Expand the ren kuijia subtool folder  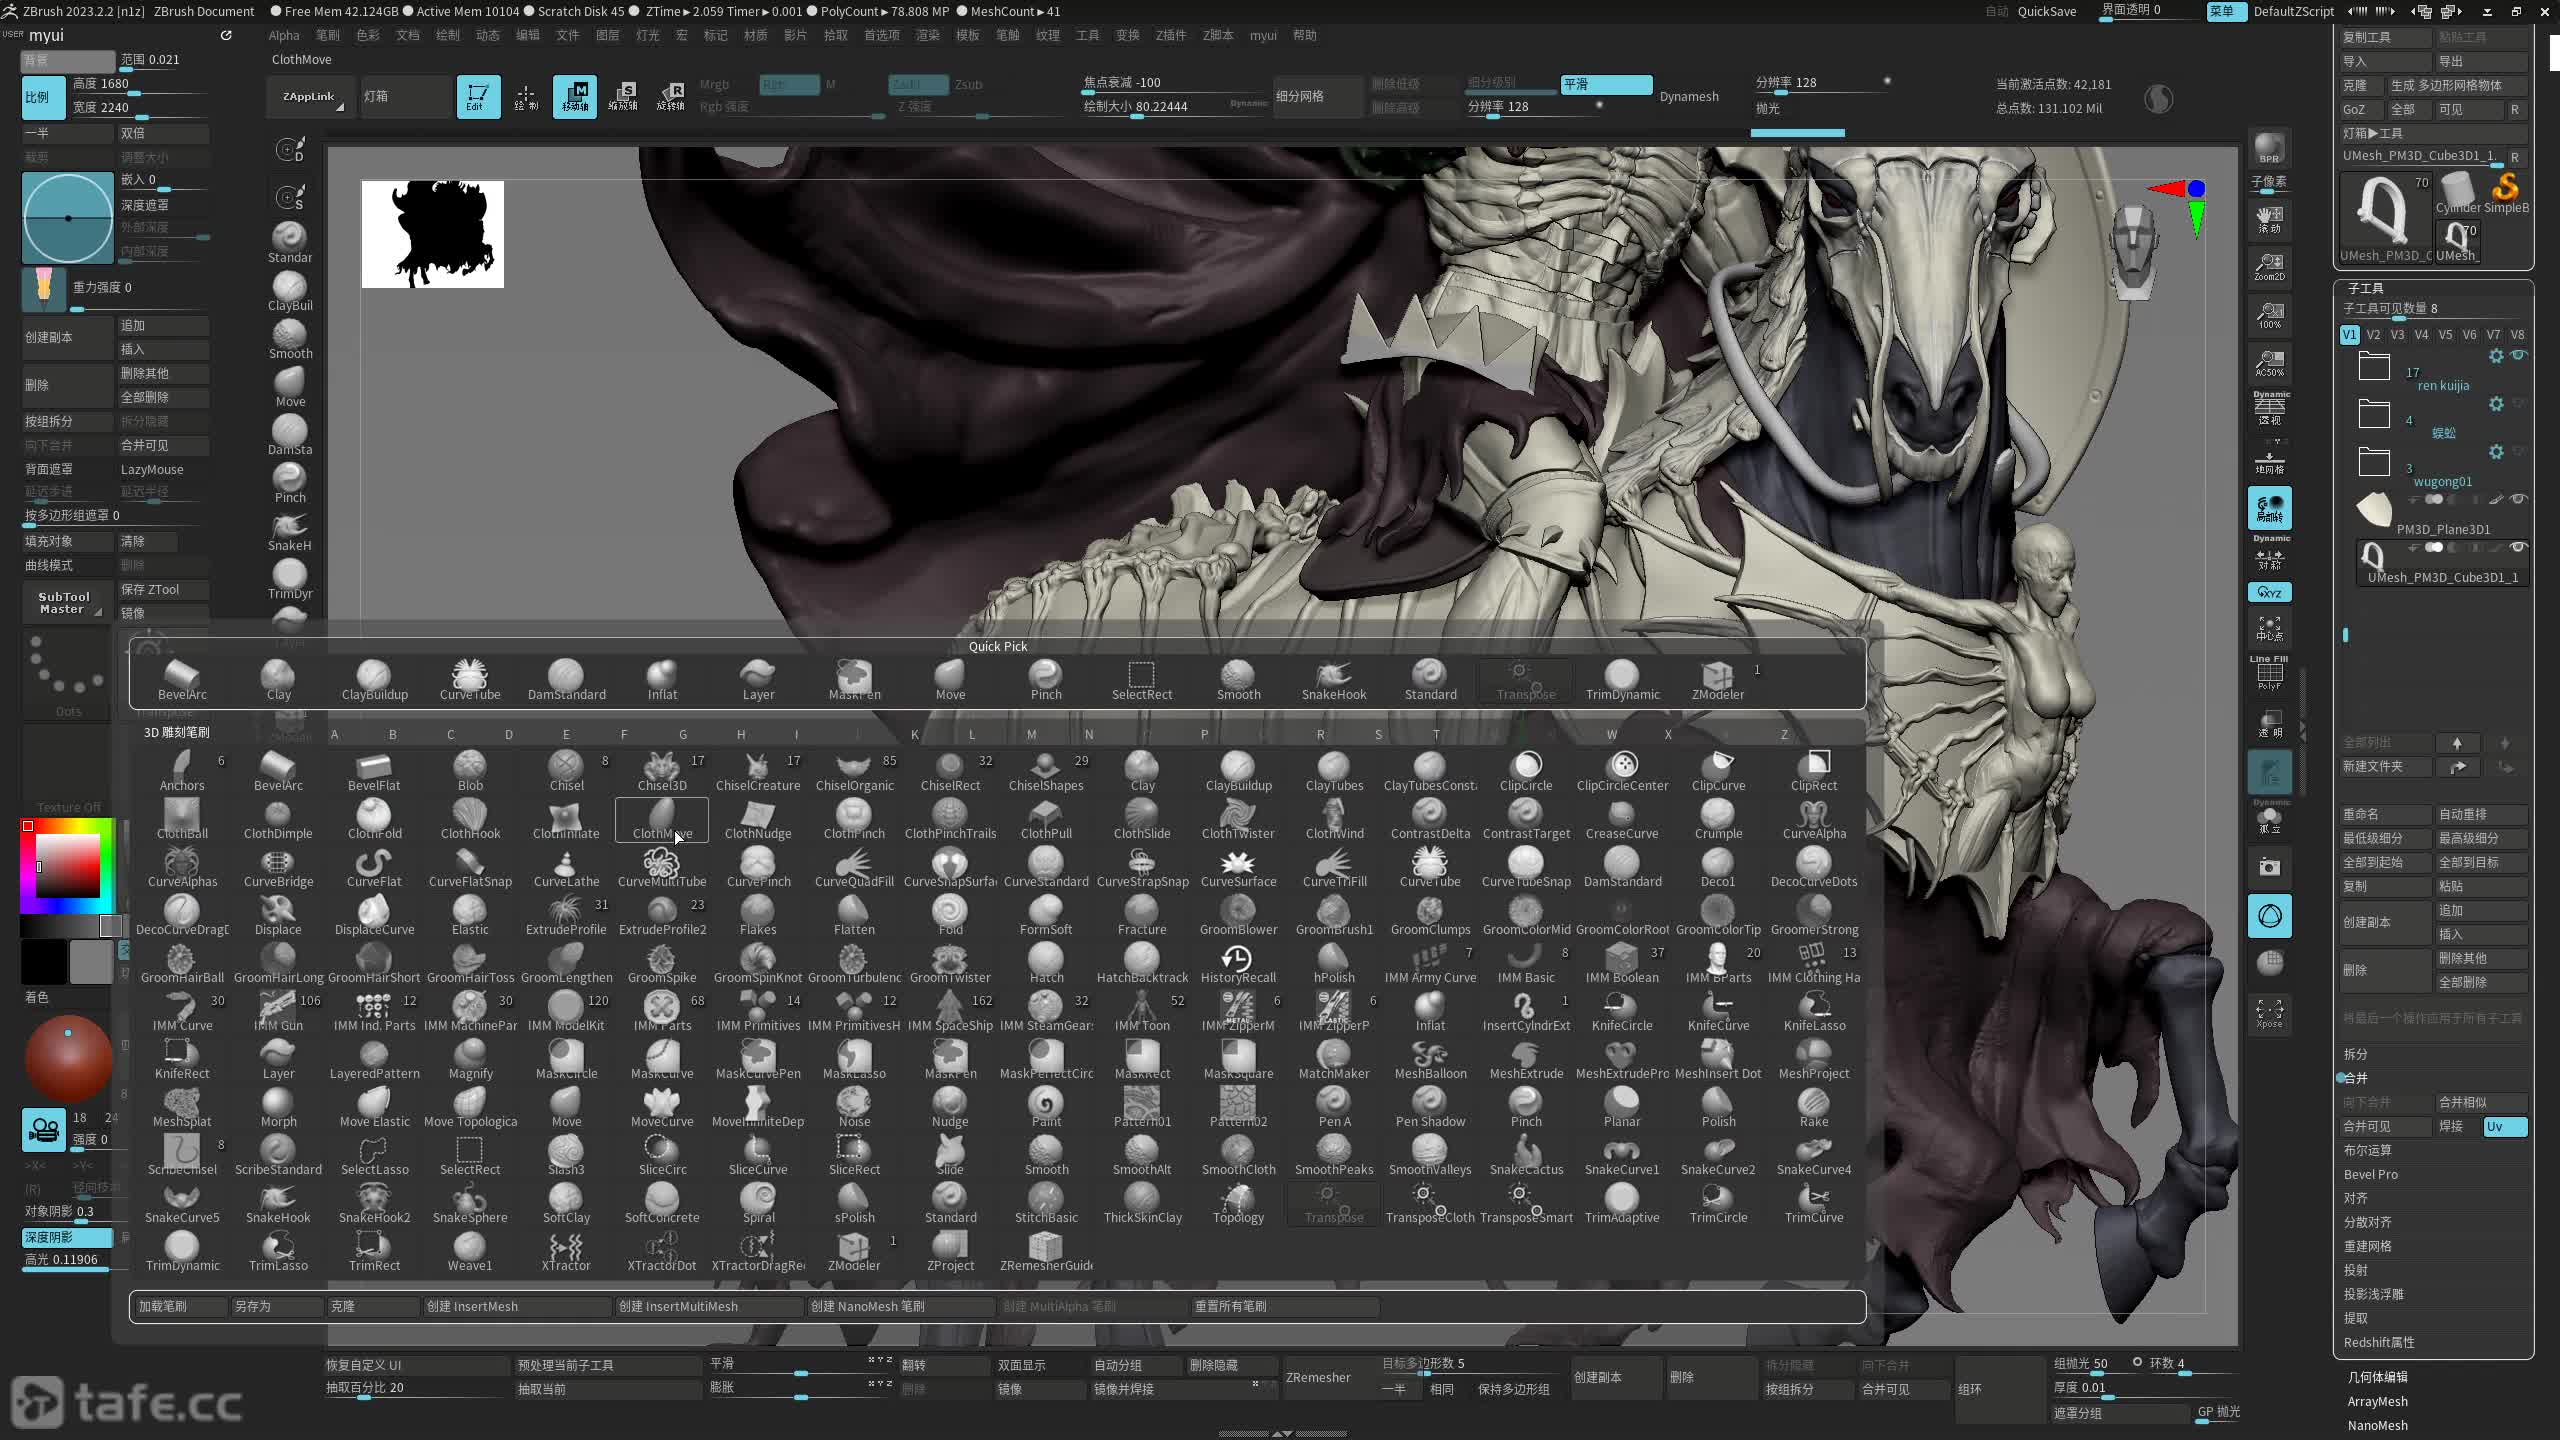(2374, 367)
